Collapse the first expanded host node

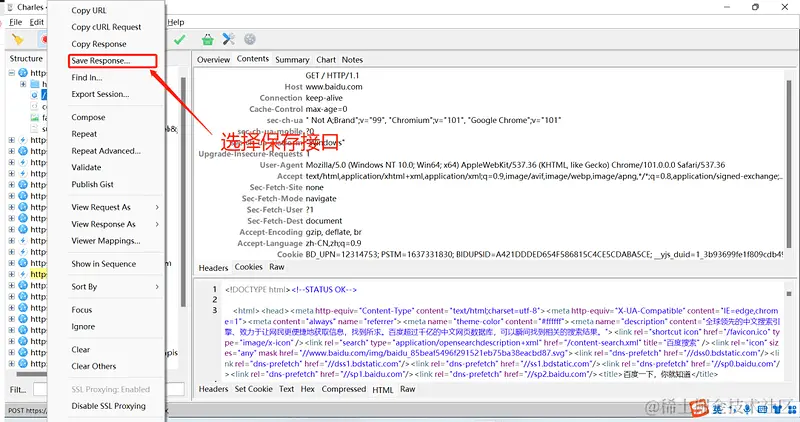click(x=11, y=73)
